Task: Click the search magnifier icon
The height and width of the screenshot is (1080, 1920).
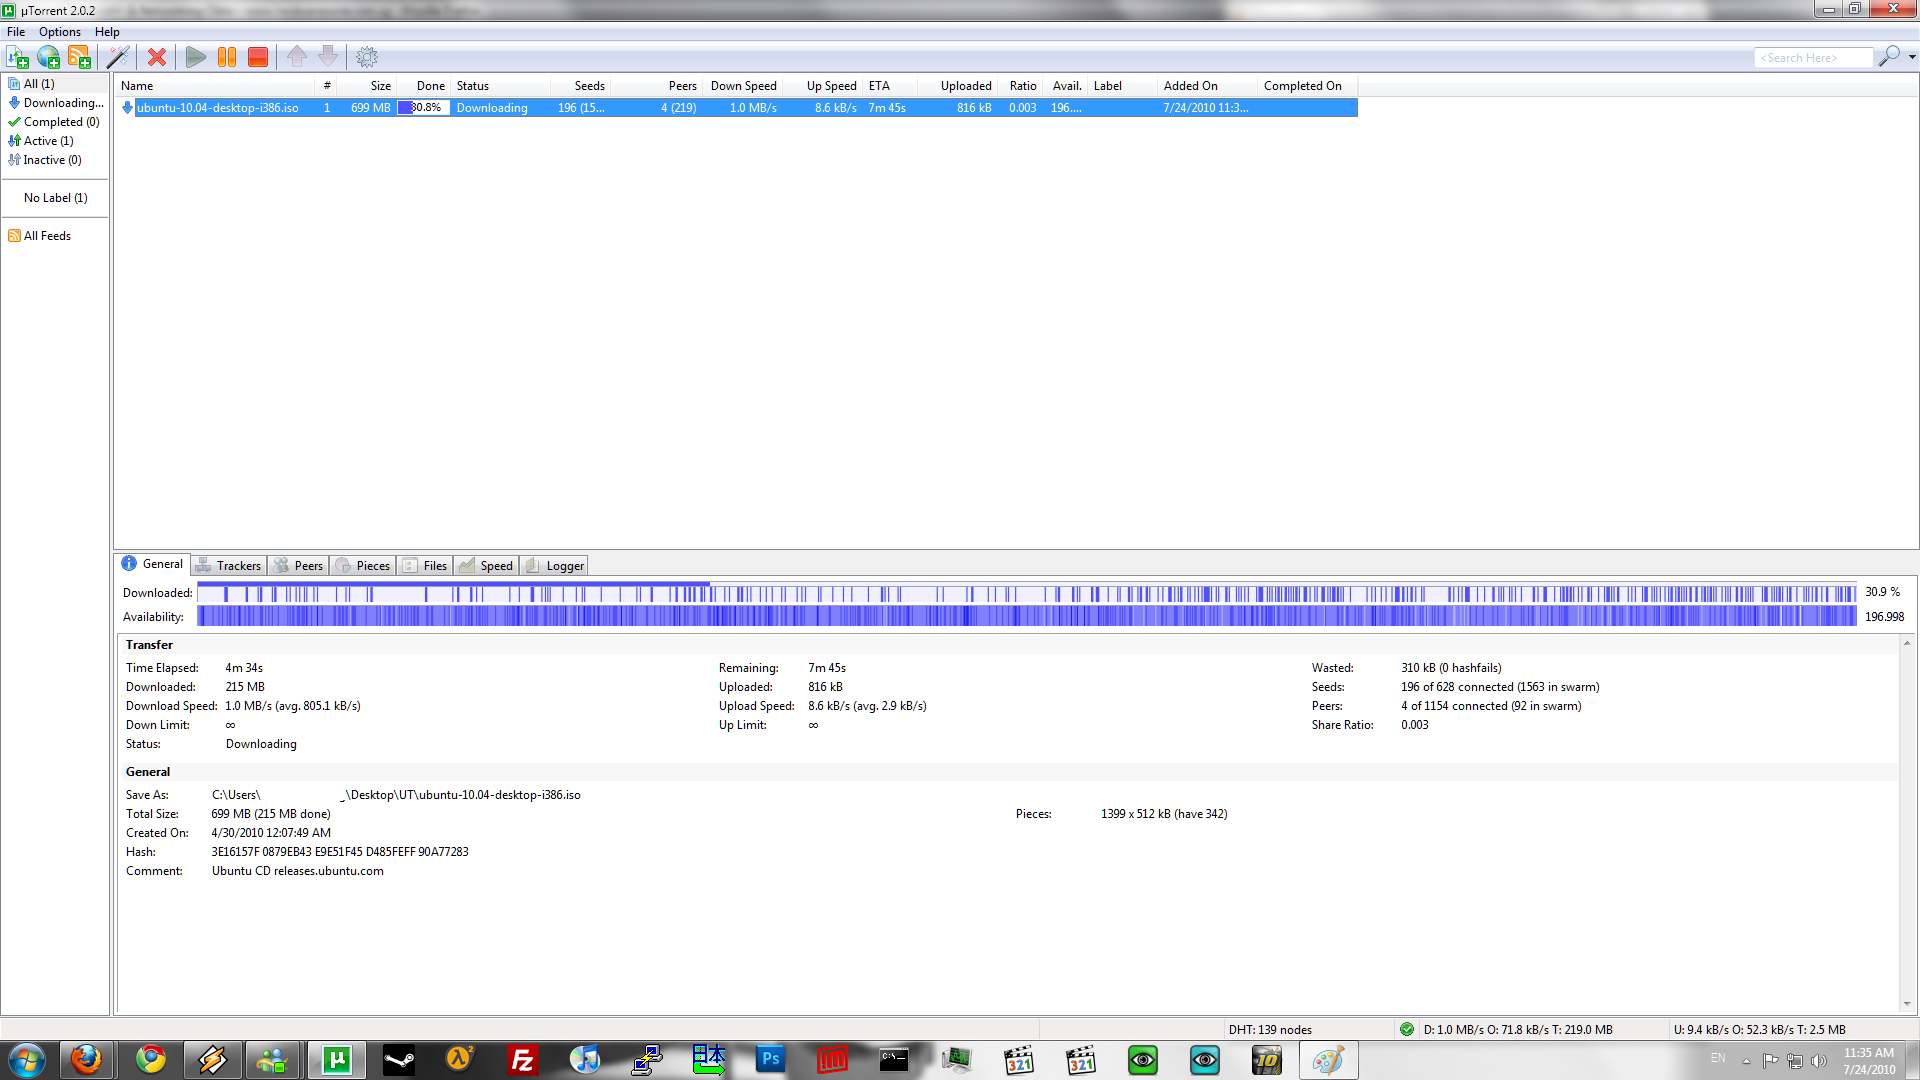Action: (1889, 57)
